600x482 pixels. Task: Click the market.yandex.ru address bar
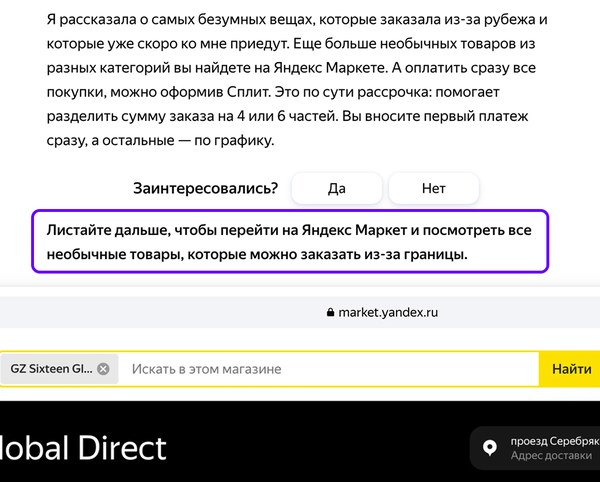300,313
